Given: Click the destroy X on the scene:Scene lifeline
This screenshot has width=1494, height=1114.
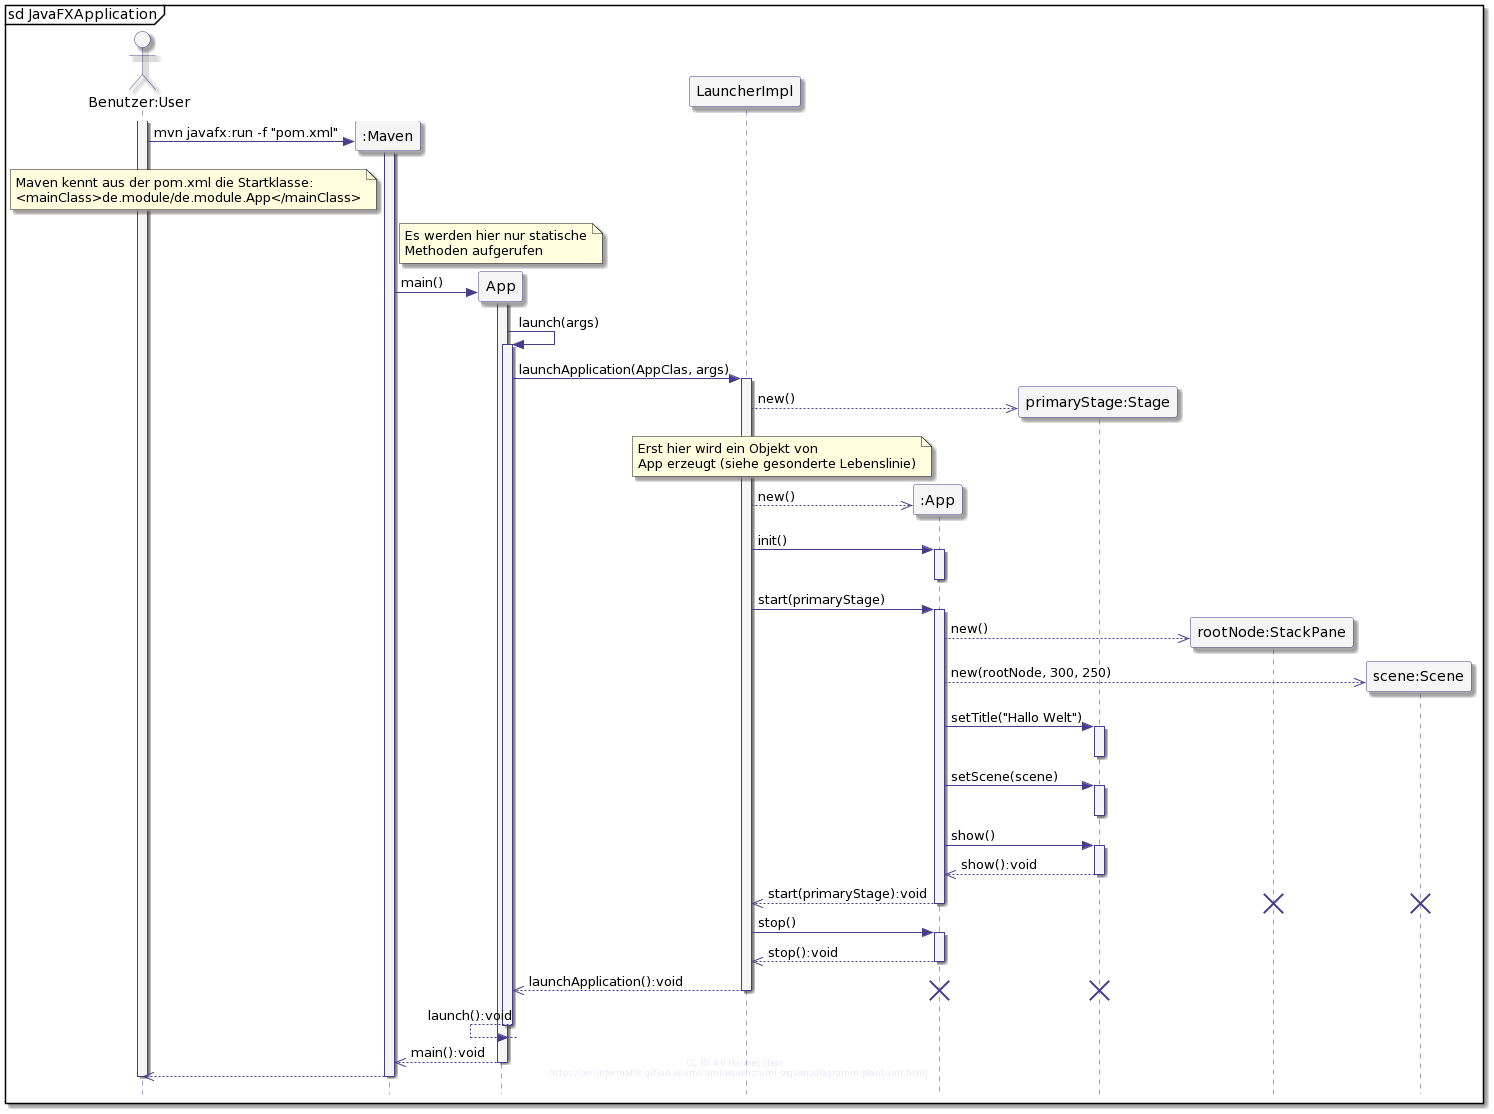Looking at the screenshot, I should (1420, 904).
